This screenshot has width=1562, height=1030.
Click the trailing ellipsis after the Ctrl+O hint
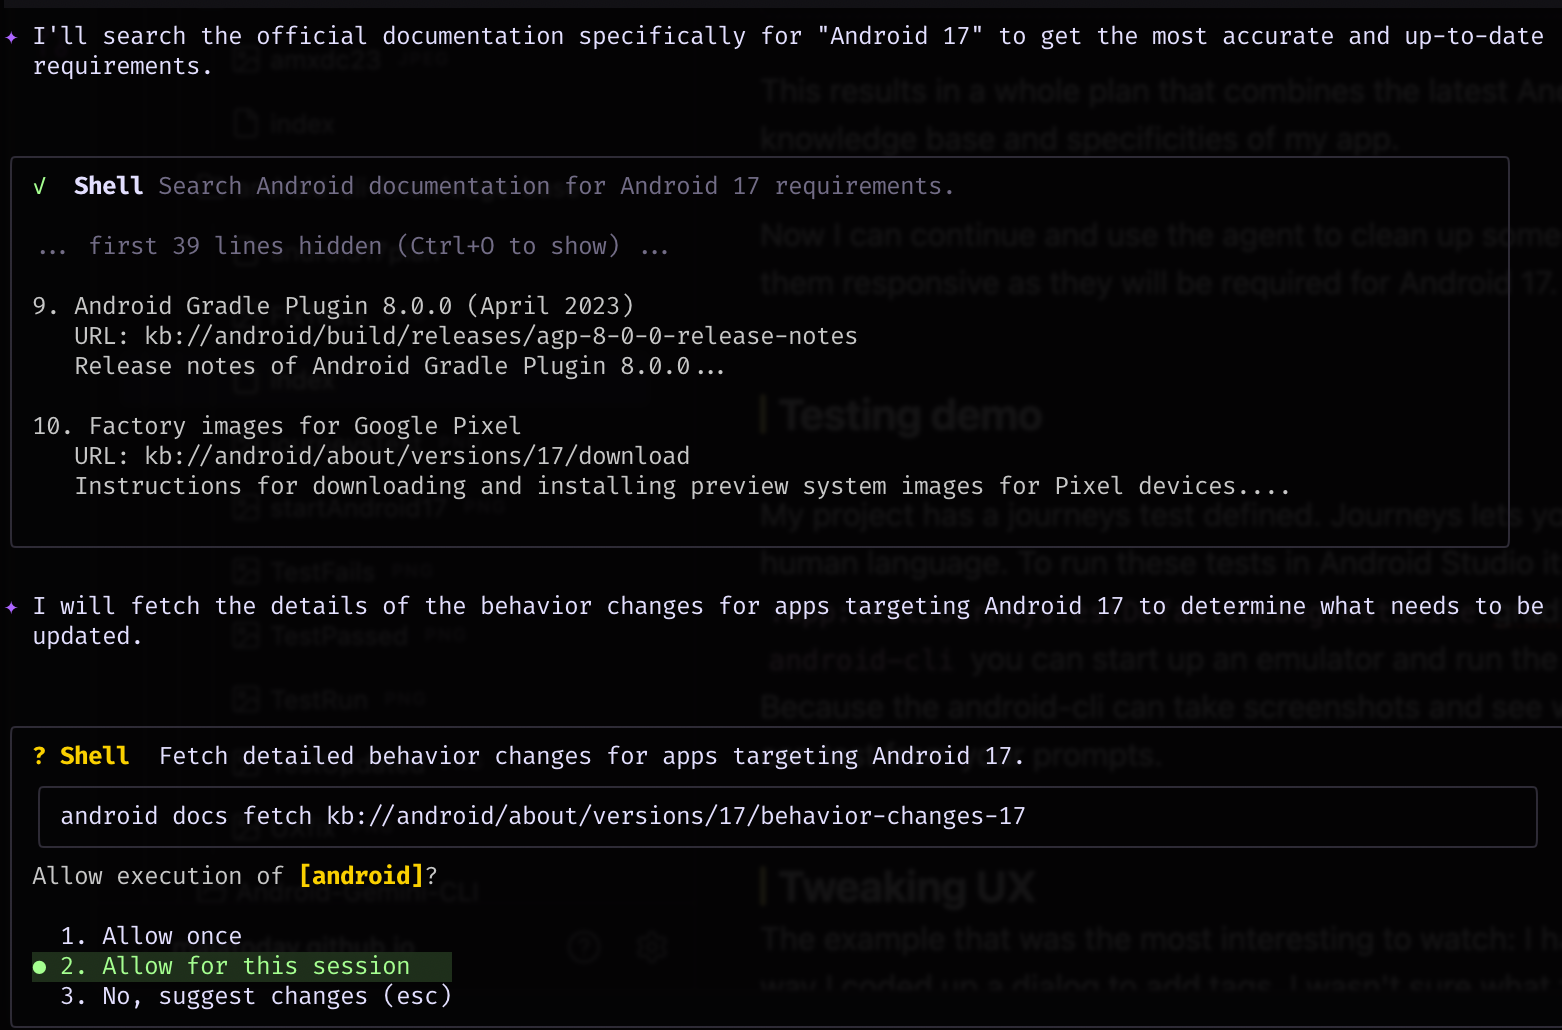pos(654,247)
